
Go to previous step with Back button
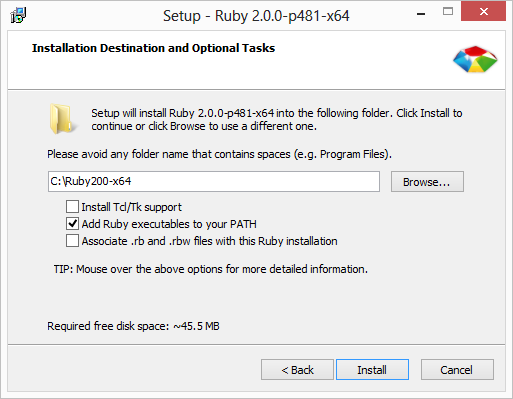click(297, 370)
